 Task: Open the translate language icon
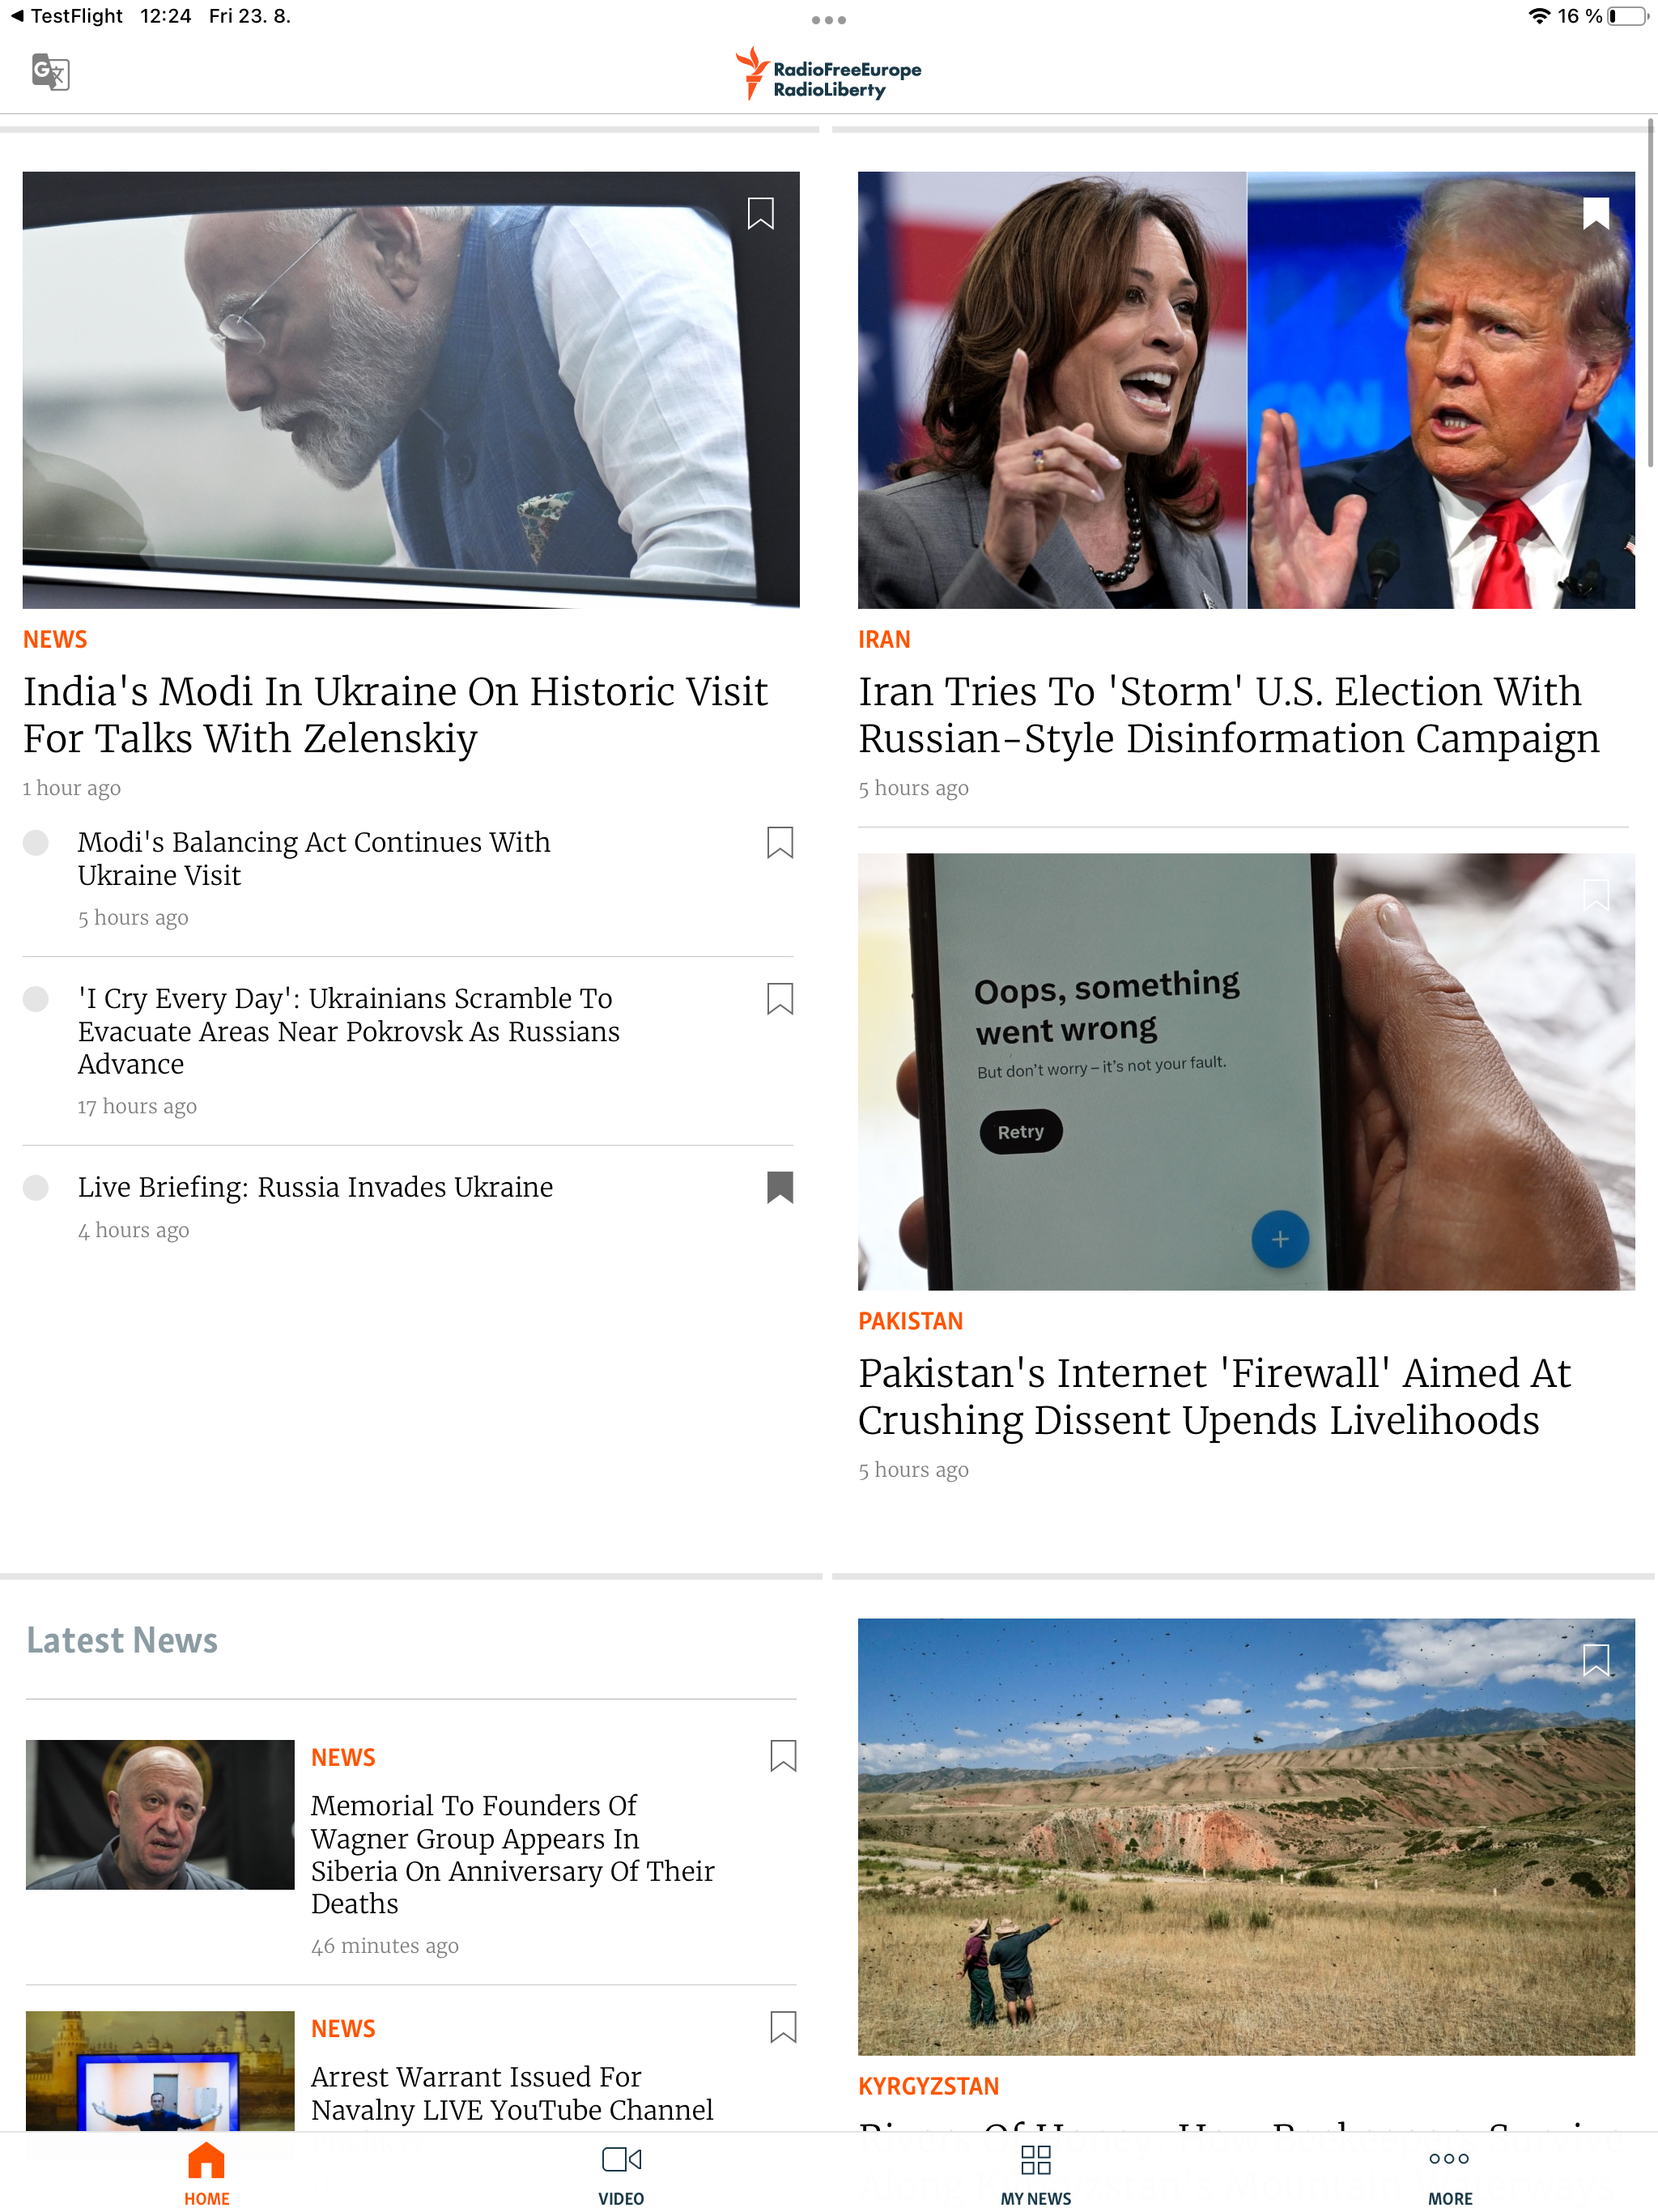tap(50, 72)
